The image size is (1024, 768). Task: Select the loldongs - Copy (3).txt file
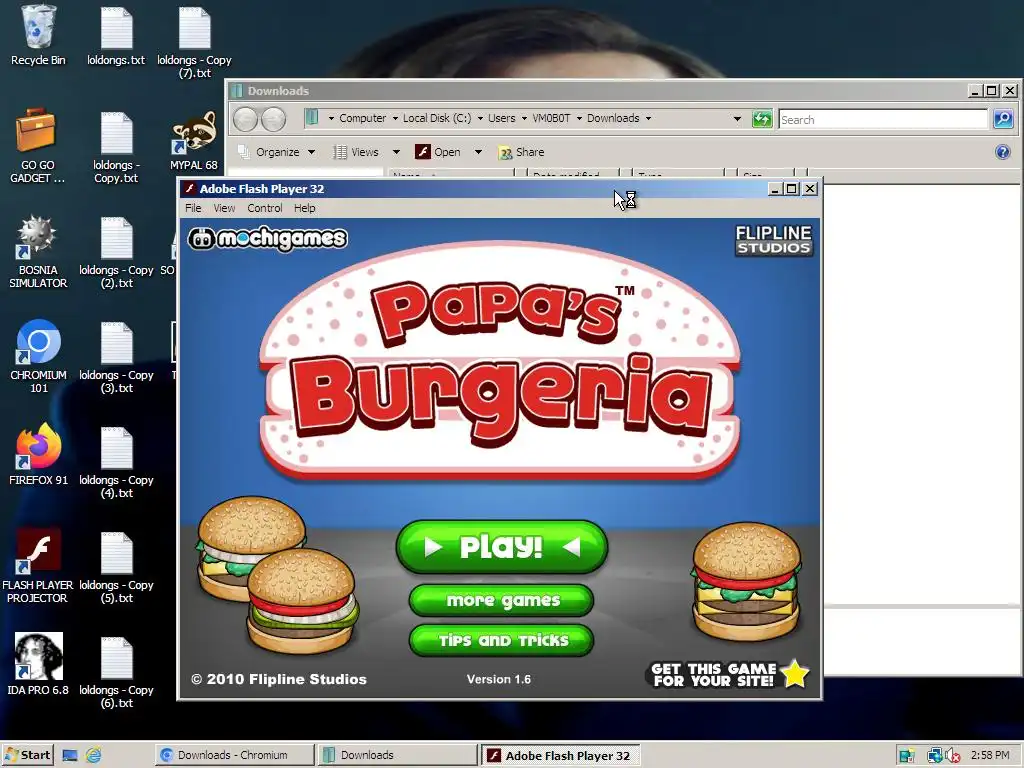pos(116,357)
